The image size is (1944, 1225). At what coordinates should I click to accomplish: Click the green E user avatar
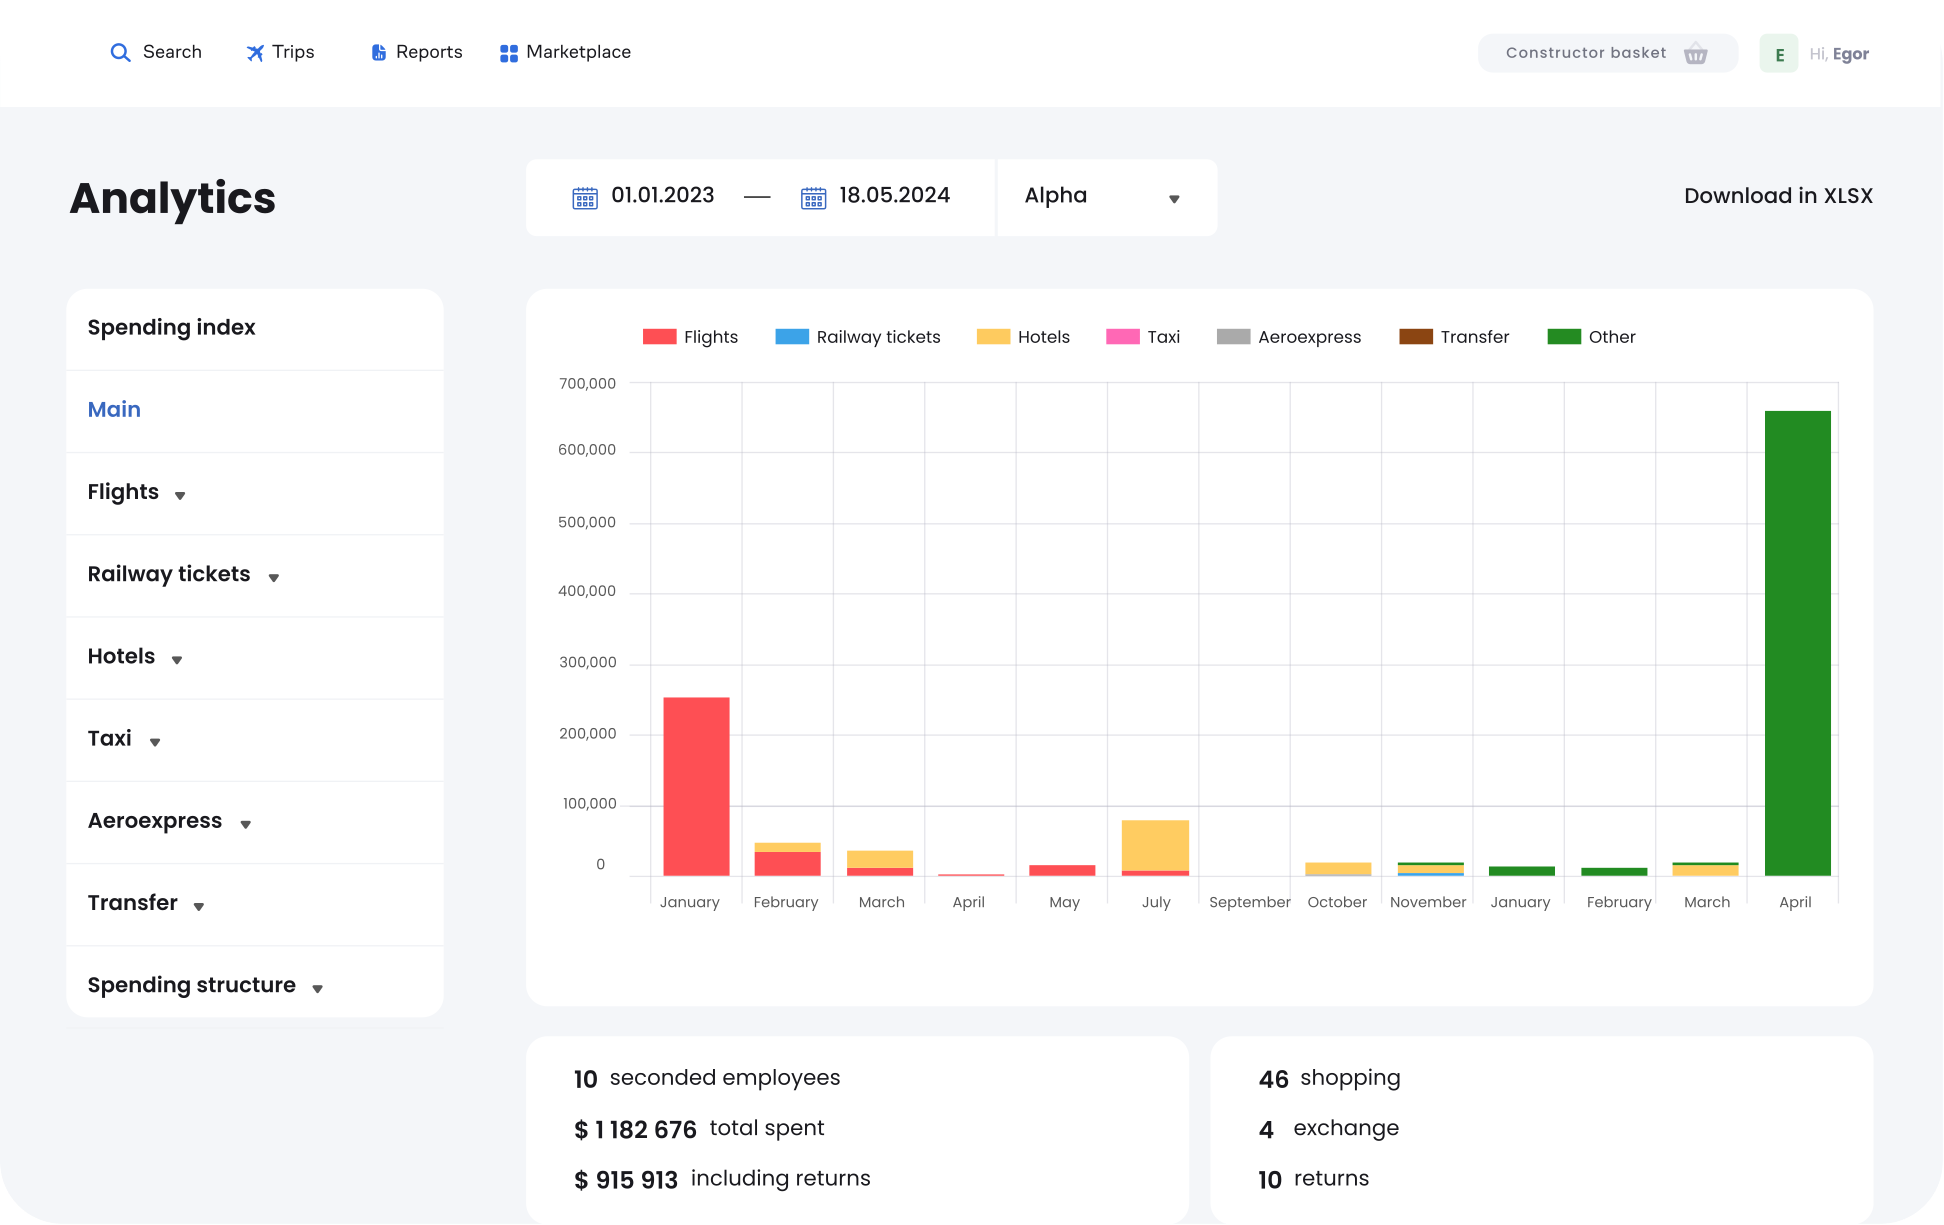1779,54
